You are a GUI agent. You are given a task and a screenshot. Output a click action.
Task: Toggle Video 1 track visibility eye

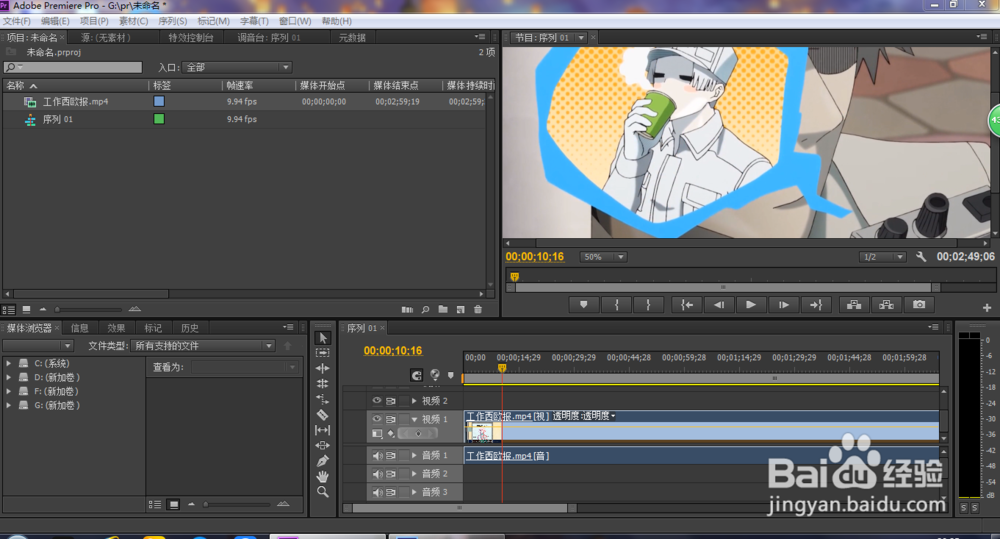coord(377,419)
